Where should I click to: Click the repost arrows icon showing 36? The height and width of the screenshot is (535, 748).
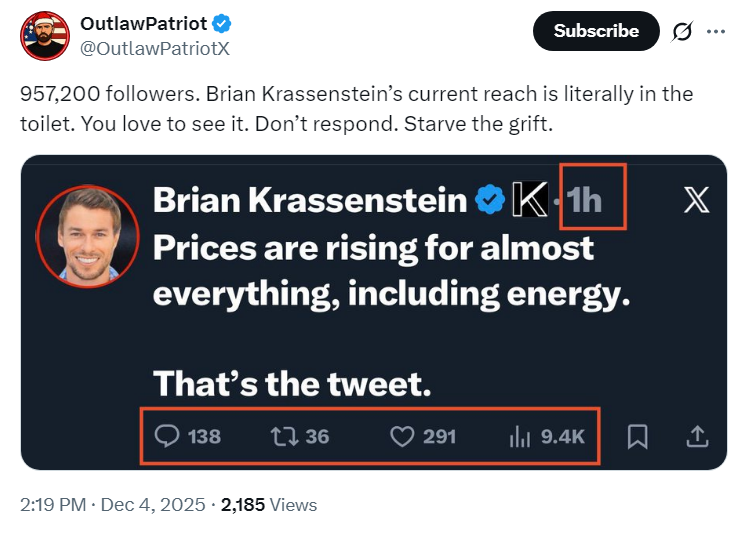pos(283,436)
